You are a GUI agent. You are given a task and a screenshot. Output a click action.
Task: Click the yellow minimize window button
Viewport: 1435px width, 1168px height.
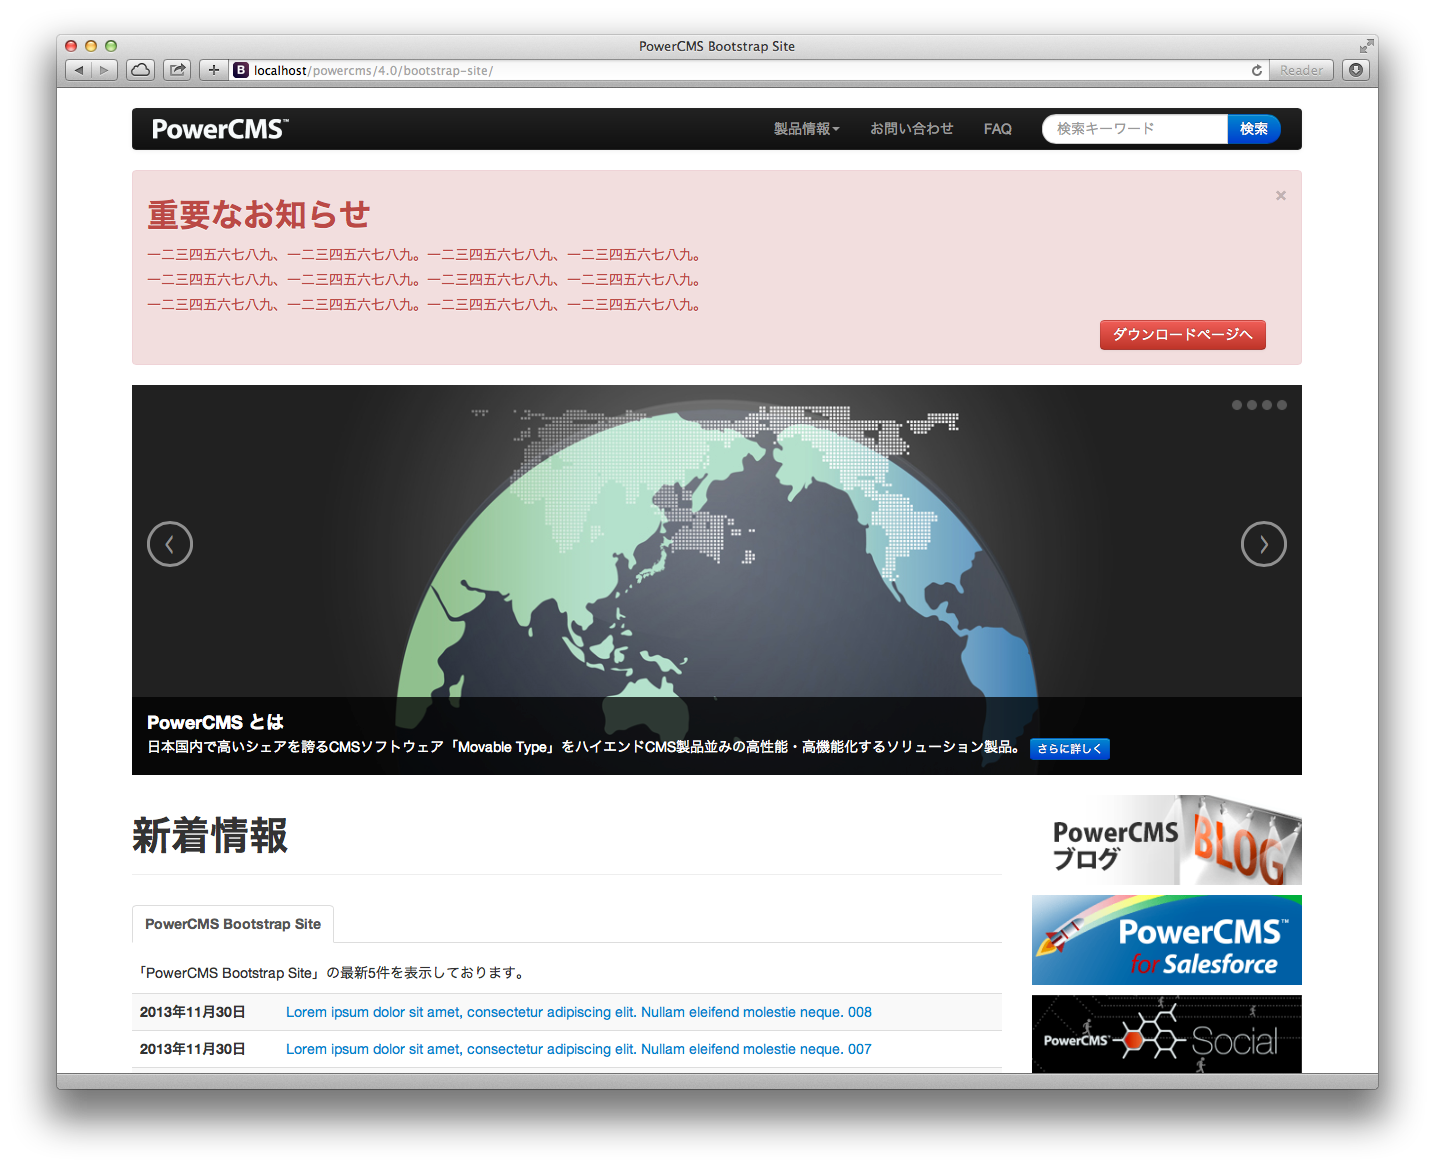click(91, 46)
